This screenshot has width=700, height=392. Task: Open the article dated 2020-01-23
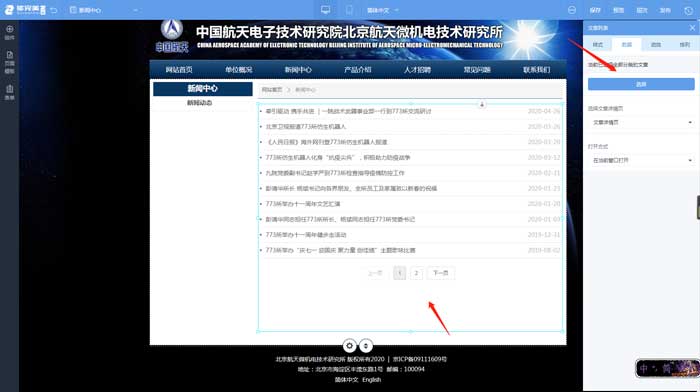coord(351,188)
